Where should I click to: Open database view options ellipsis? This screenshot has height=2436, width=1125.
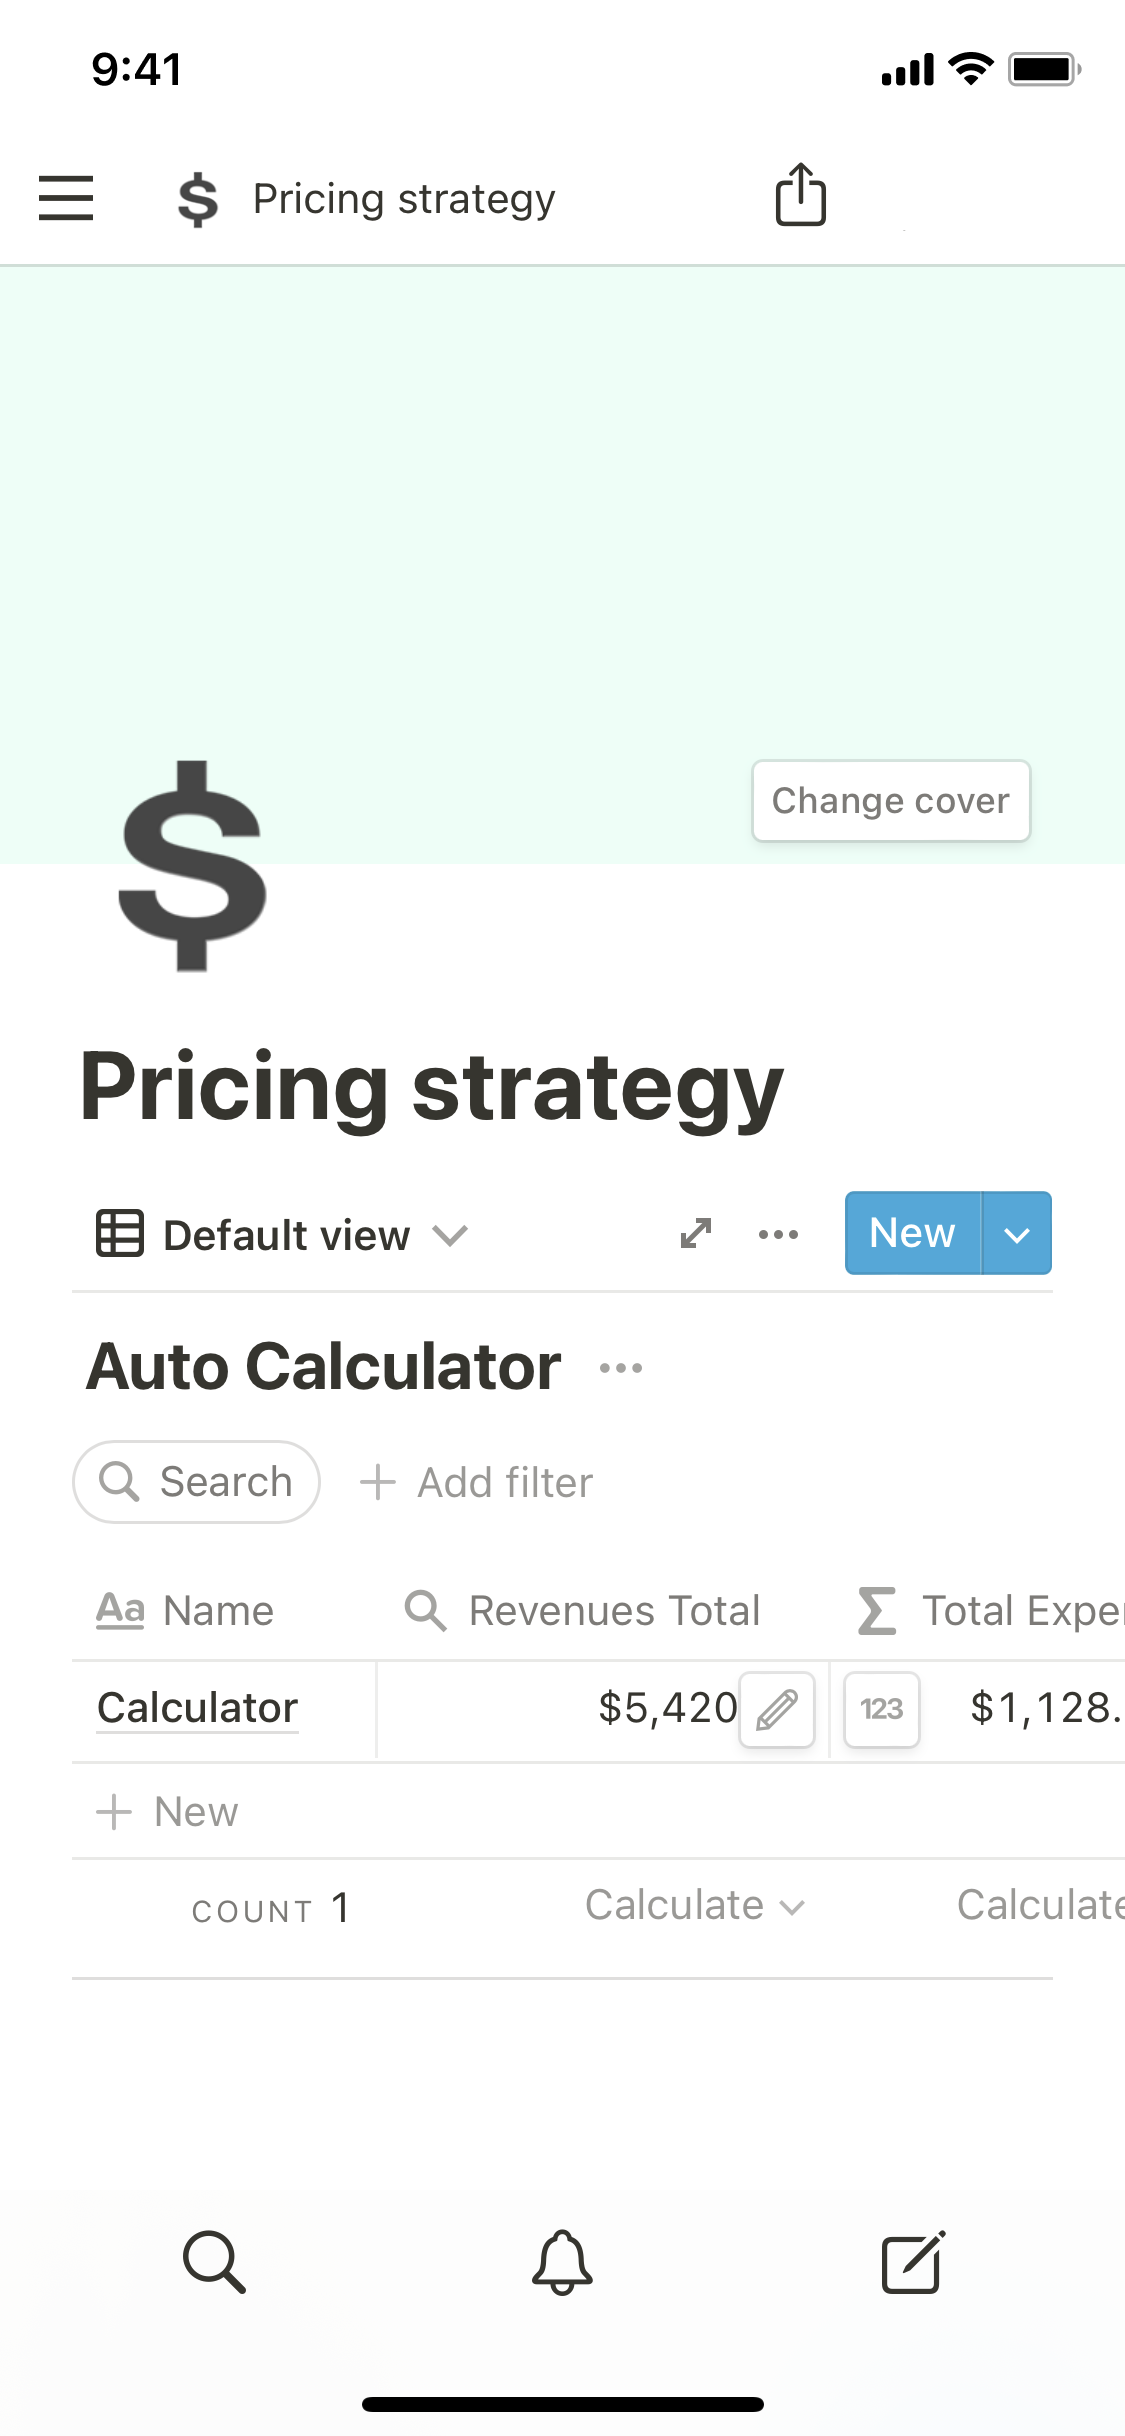click(778, 1234)
